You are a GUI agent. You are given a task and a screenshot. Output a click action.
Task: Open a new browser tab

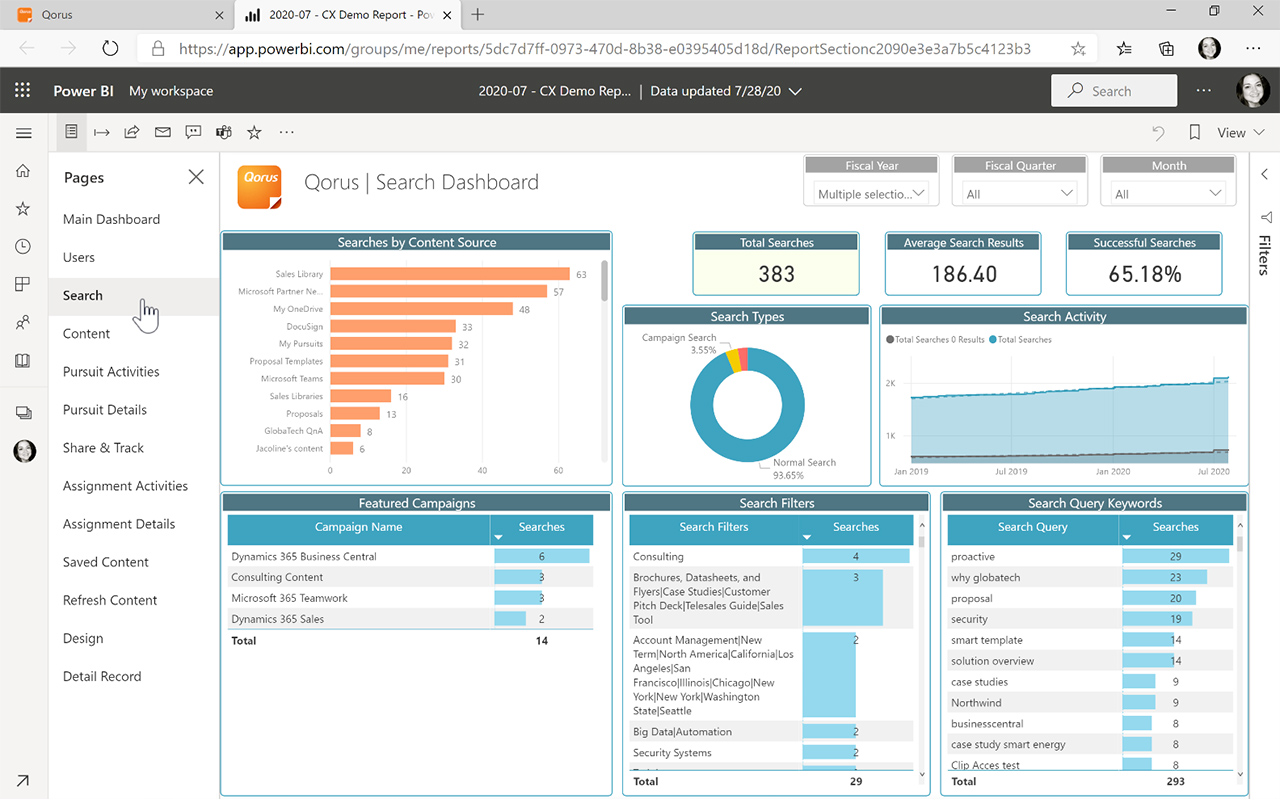click(x=478, y=15)
